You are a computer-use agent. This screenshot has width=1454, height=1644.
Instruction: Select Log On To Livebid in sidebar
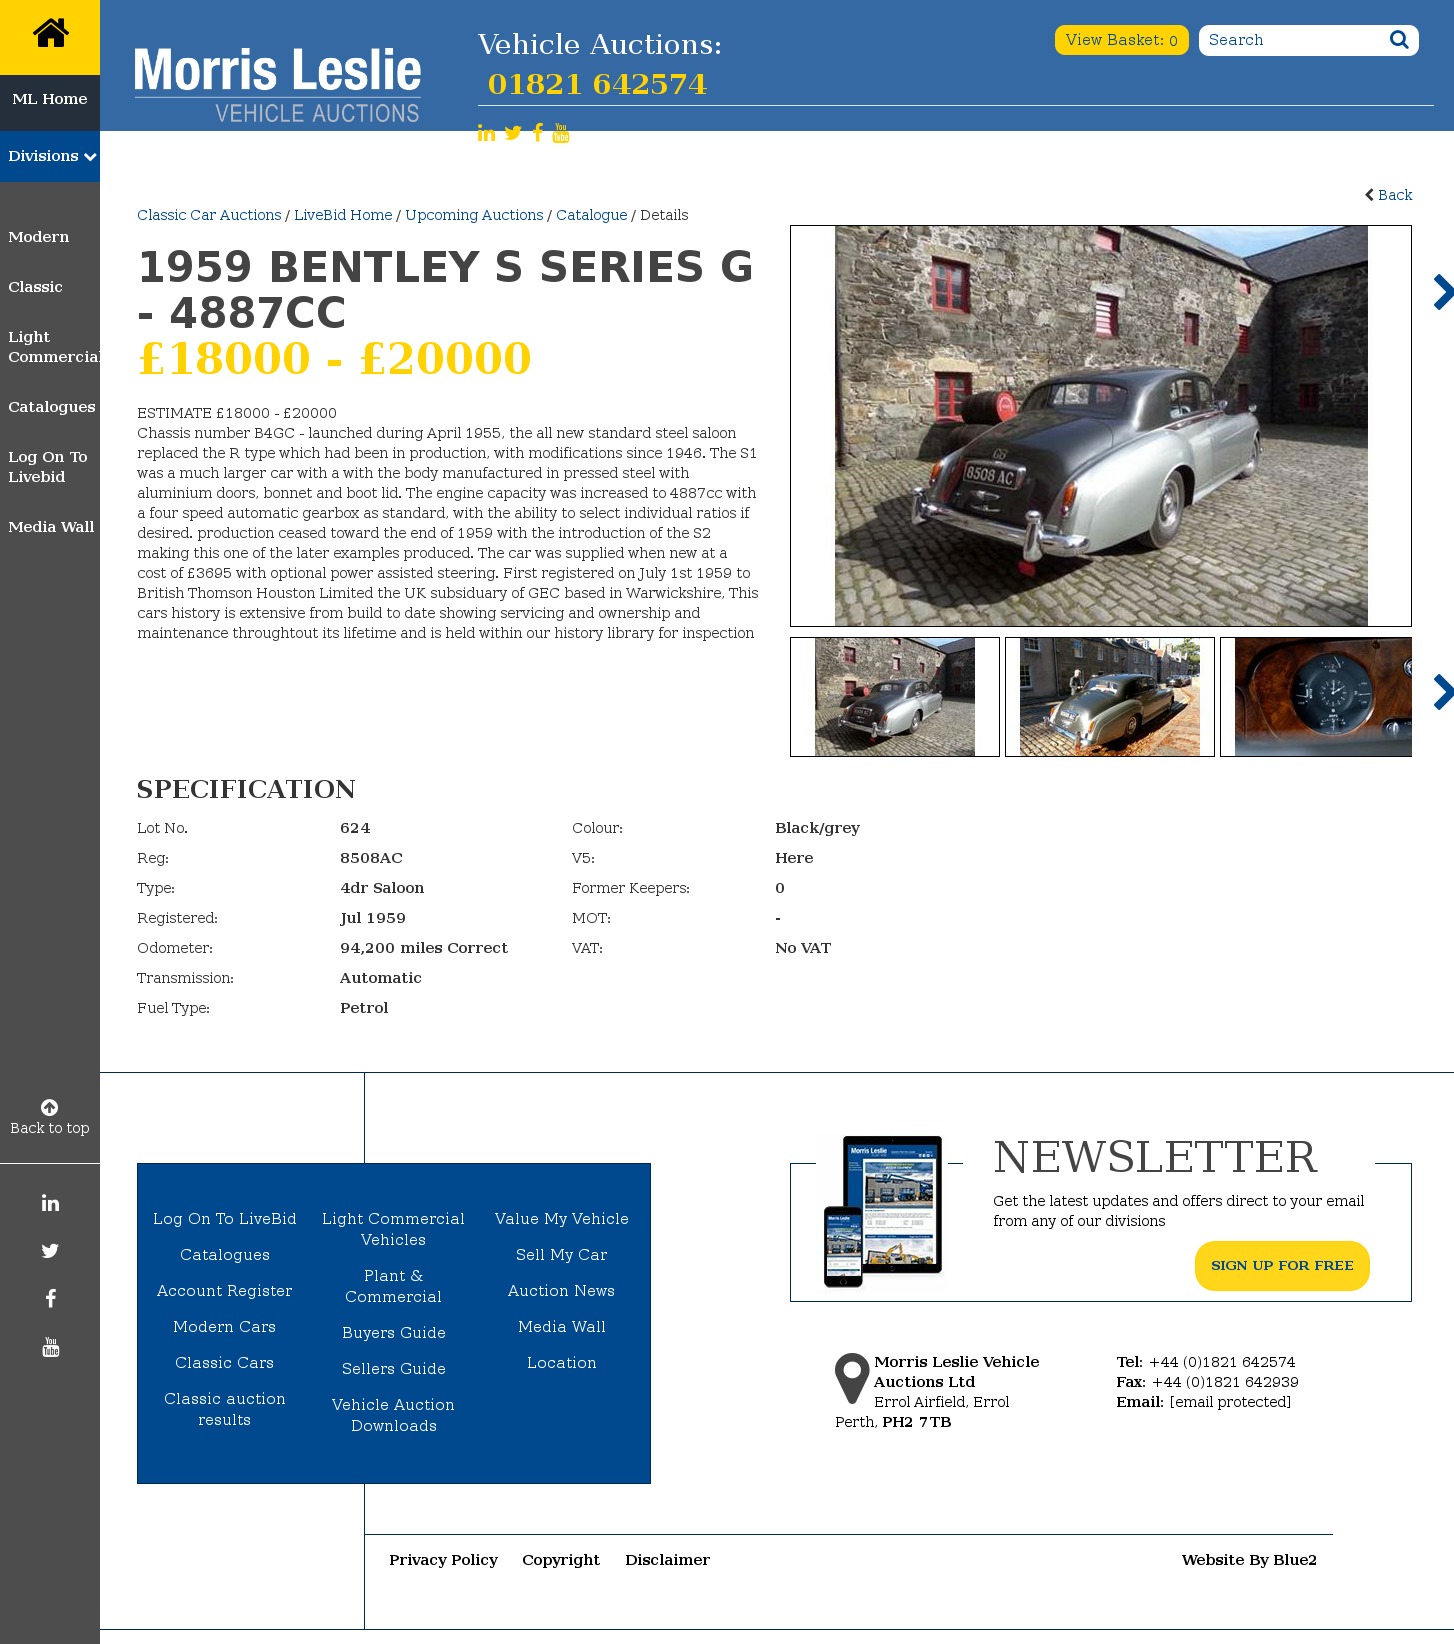[48, 467]
